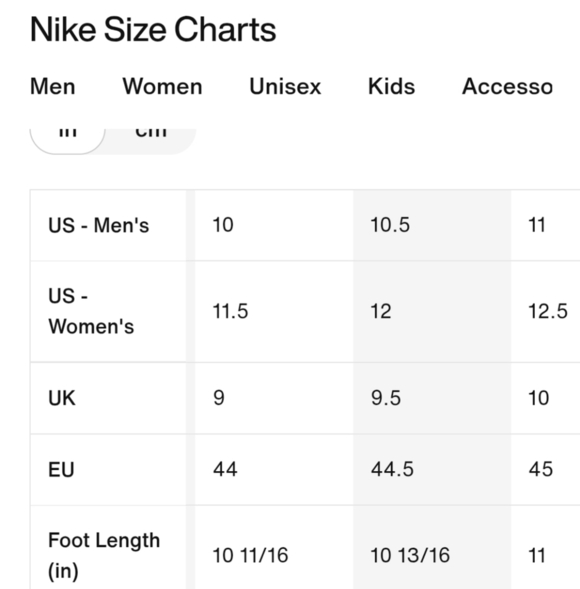The height and width of the screenshot is (589, 580).
Task: Select the US Men's size 10 cell
Action: [x=274, y=225]
